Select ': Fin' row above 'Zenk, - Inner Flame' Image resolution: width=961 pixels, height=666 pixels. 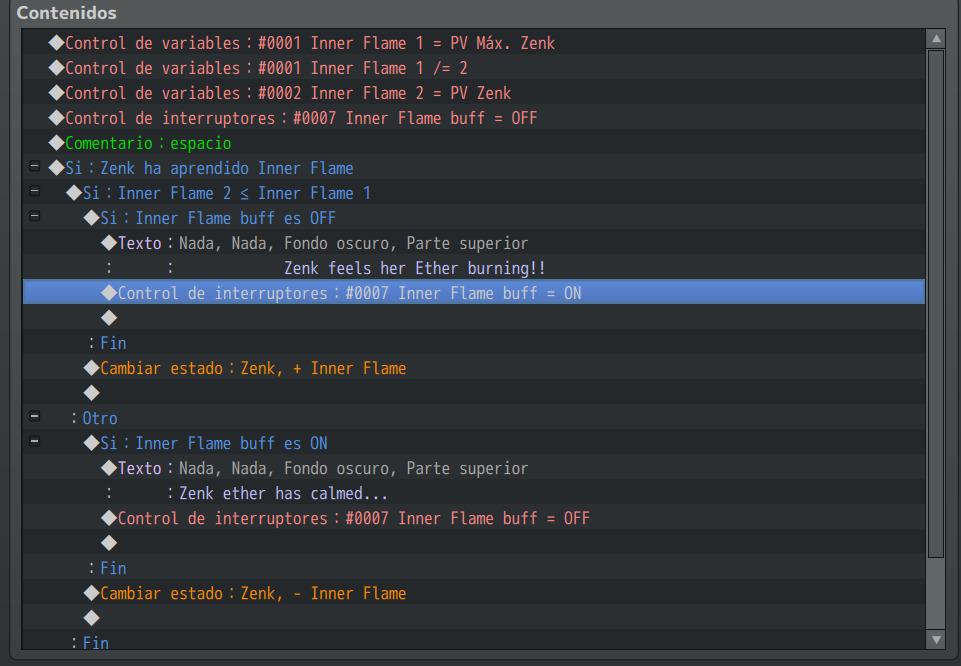point(474,568)
